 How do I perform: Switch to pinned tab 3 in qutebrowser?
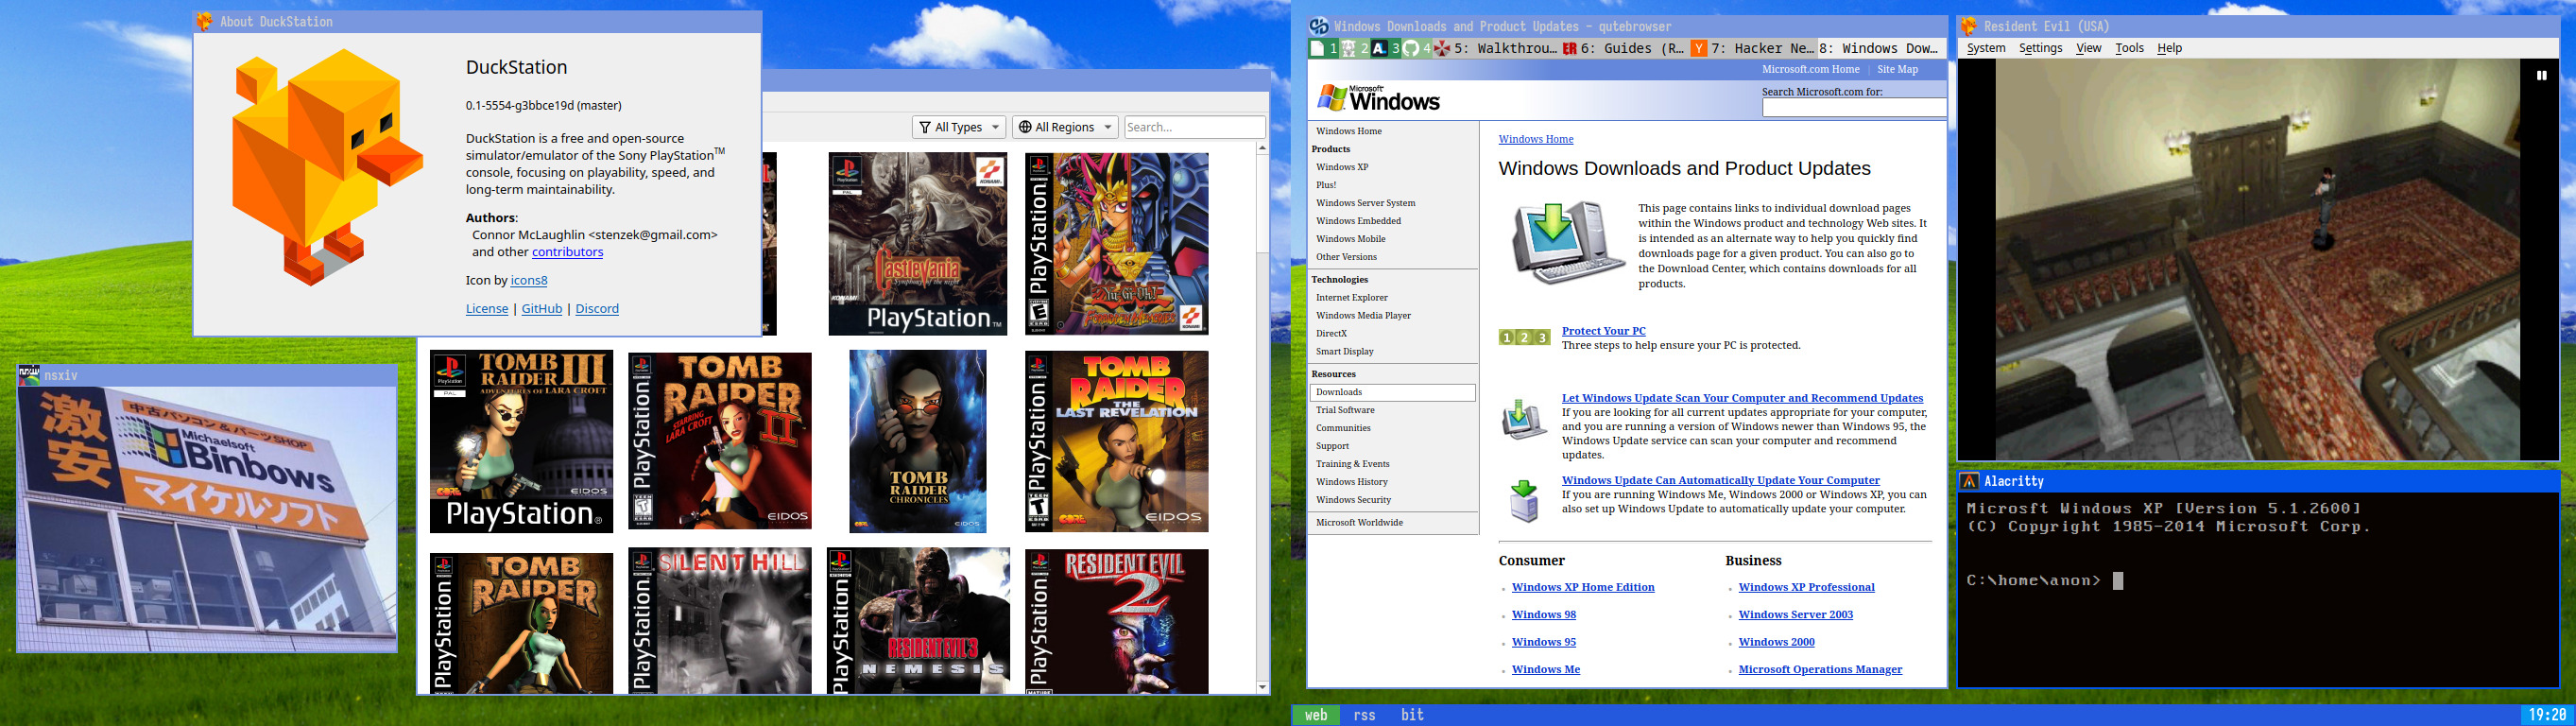point(1385,48)
